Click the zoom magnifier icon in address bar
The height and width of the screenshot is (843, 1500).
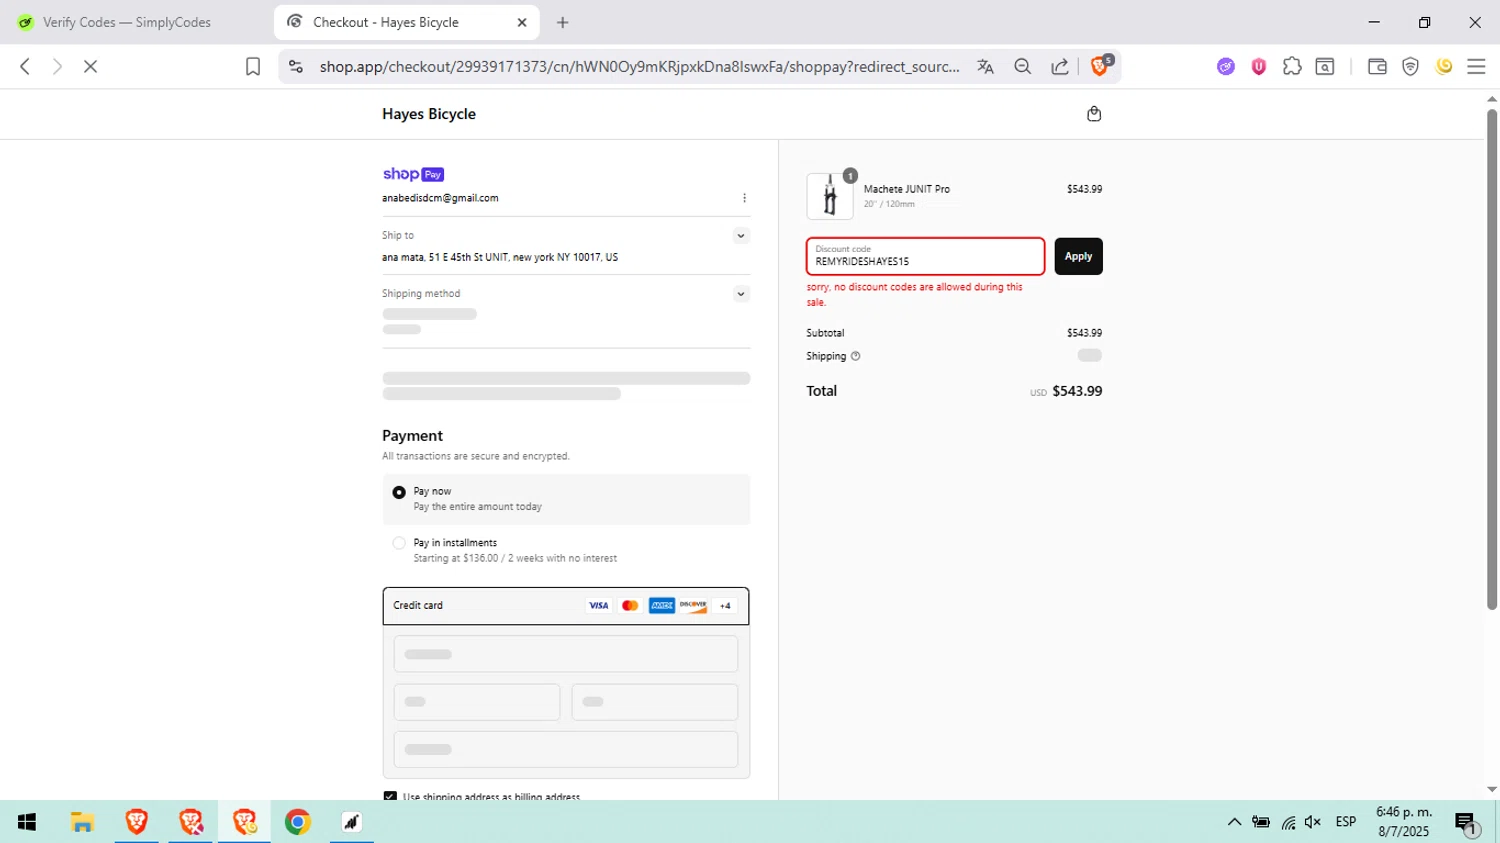[1022, 67]
